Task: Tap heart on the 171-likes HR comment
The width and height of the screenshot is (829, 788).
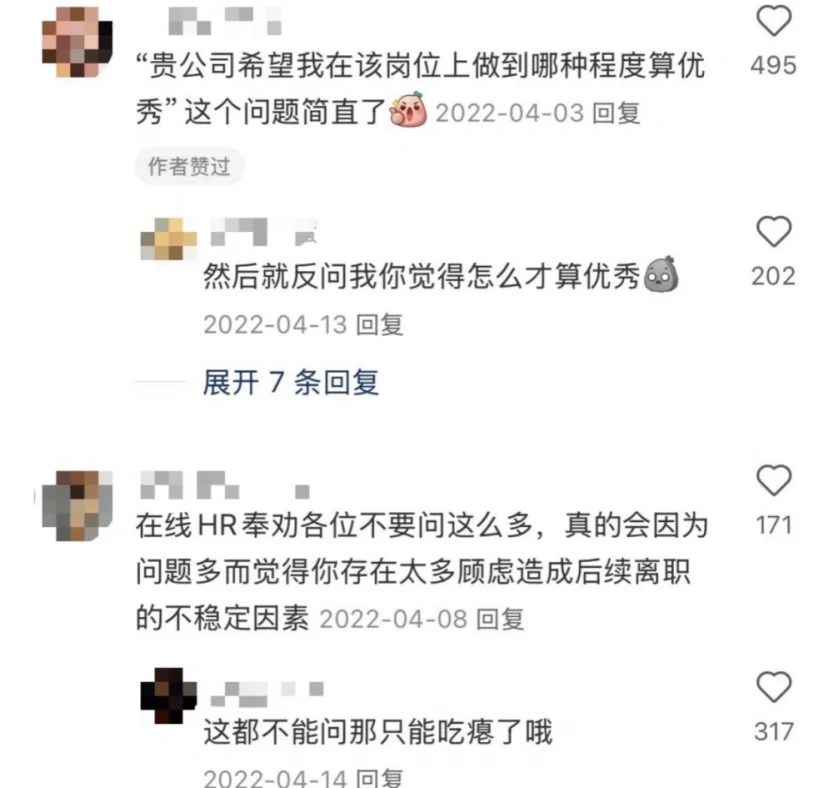Action: [774, 480]
